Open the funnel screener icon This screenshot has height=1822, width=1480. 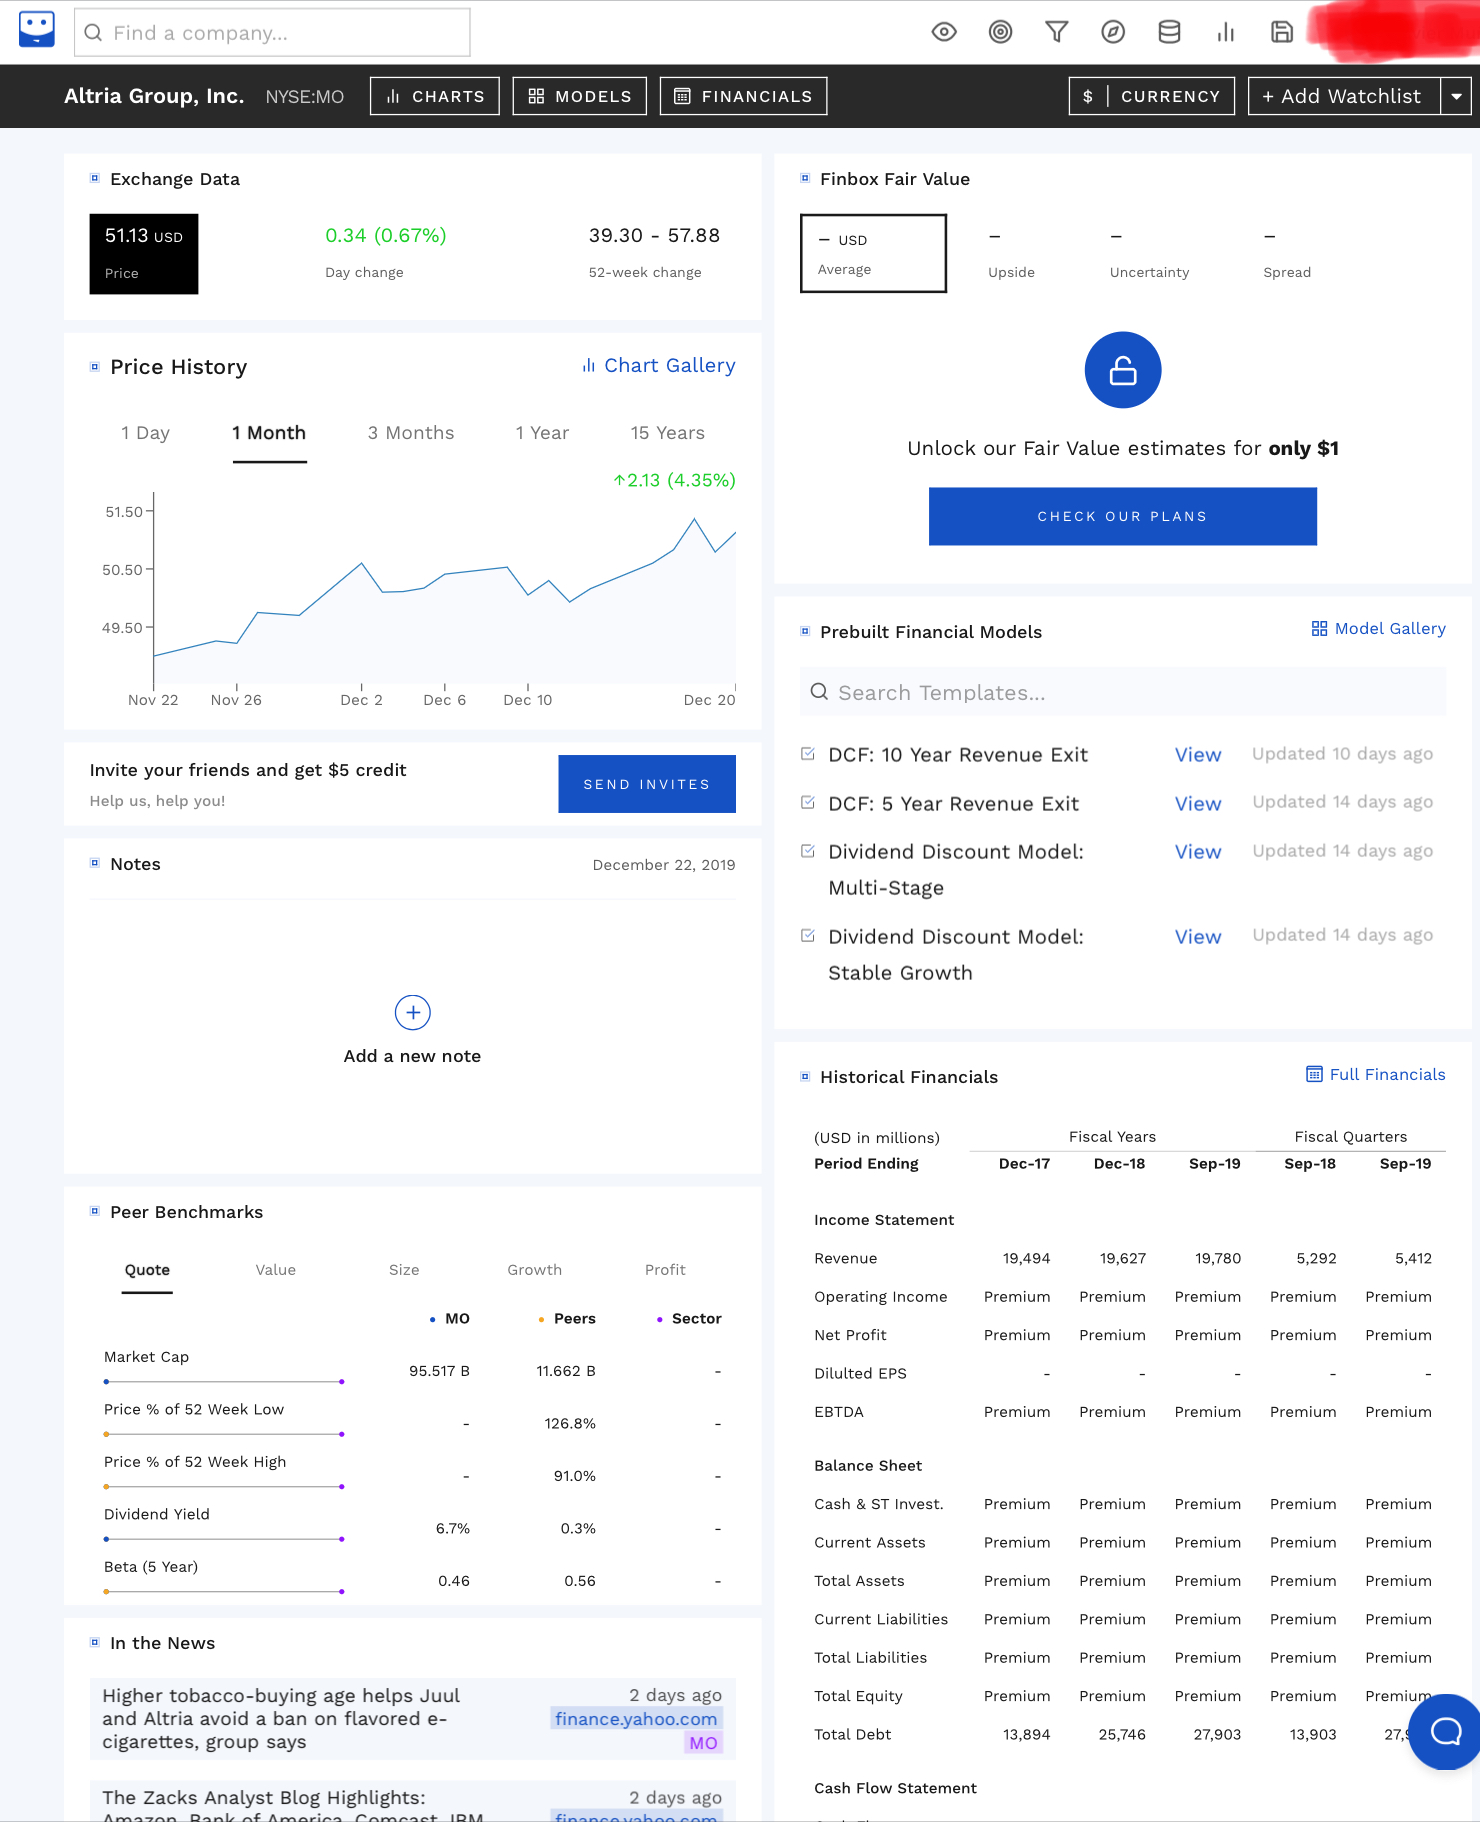coord(1056,32)
